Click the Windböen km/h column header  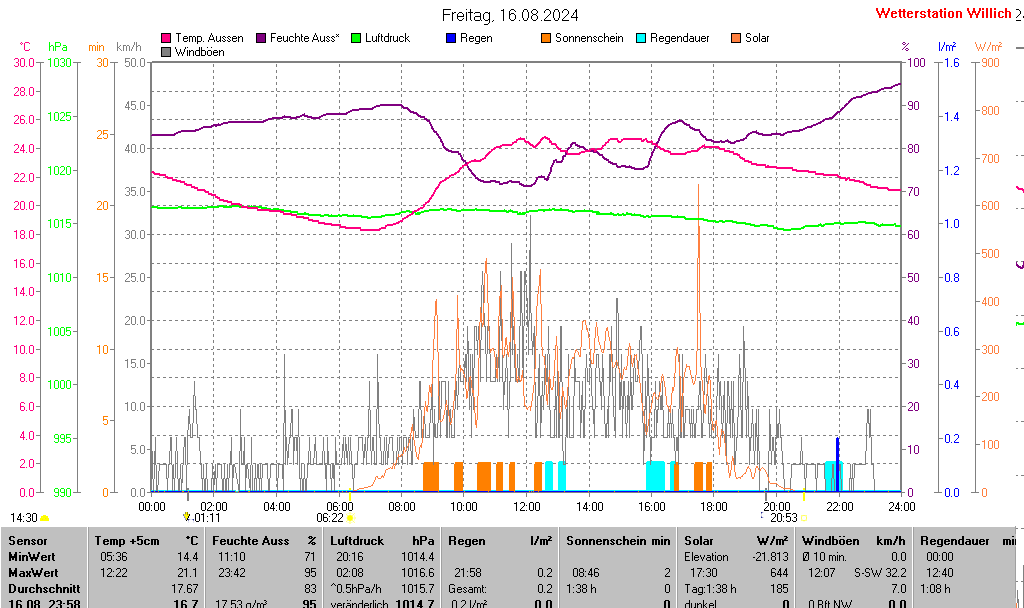pos(853,541)
